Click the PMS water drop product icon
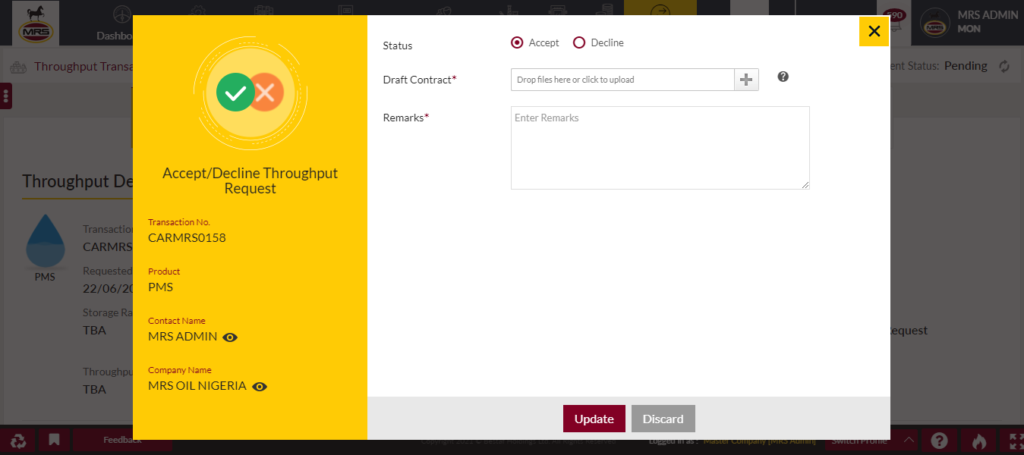The image size is (1024, 455). tap(45, 241)
